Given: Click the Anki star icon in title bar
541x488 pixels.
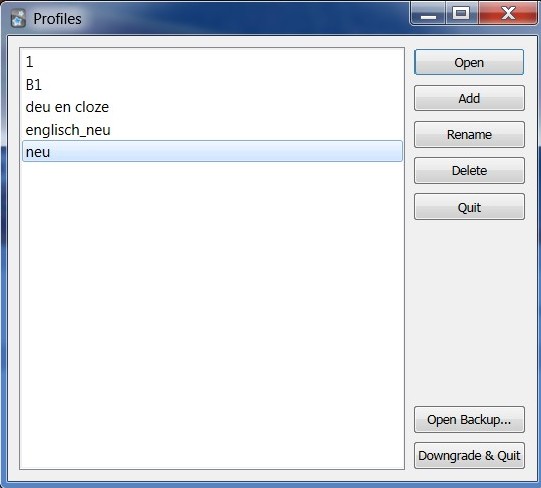Looking at the screenshot, I should pos(18,19).
